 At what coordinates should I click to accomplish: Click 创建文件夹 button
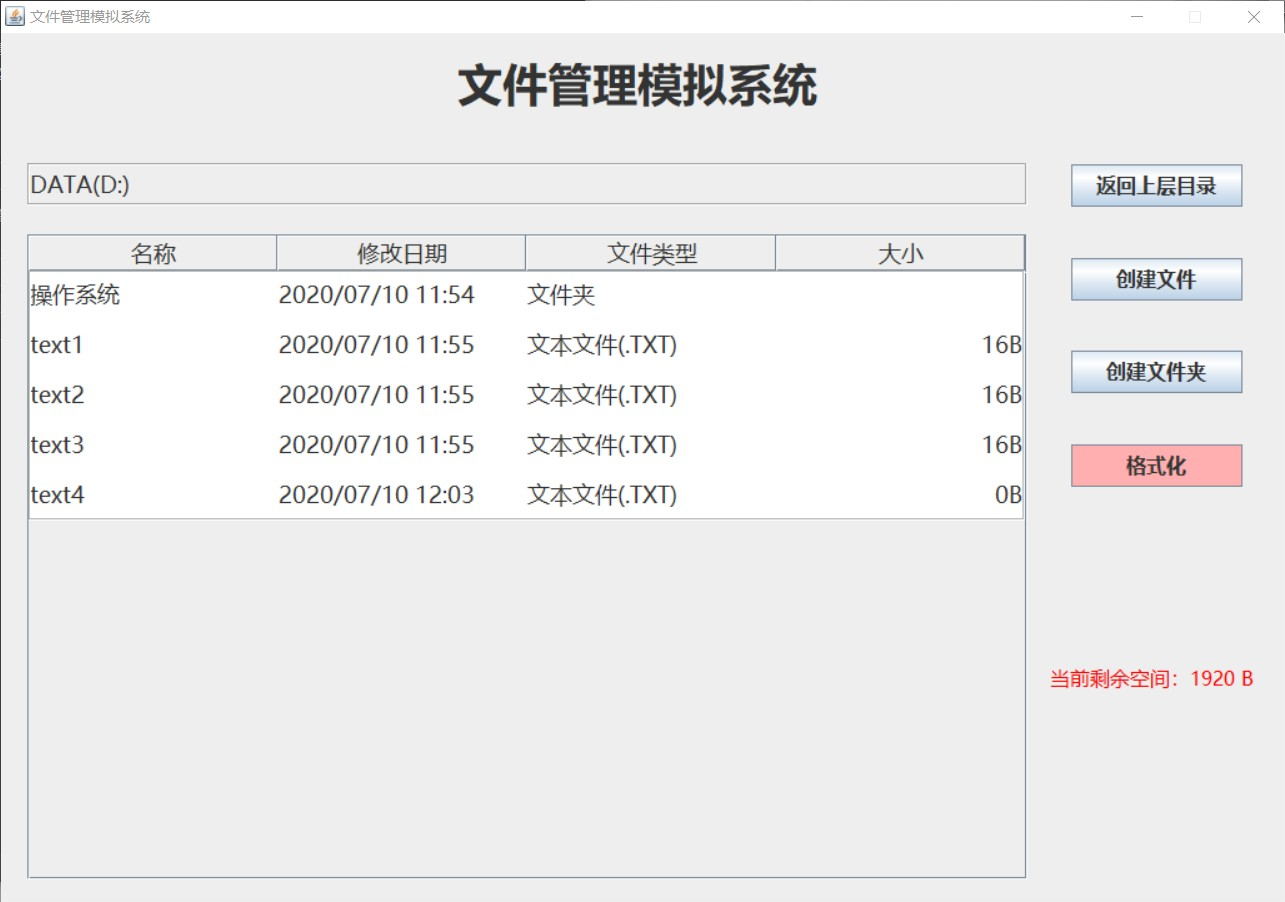[1156, 372]
